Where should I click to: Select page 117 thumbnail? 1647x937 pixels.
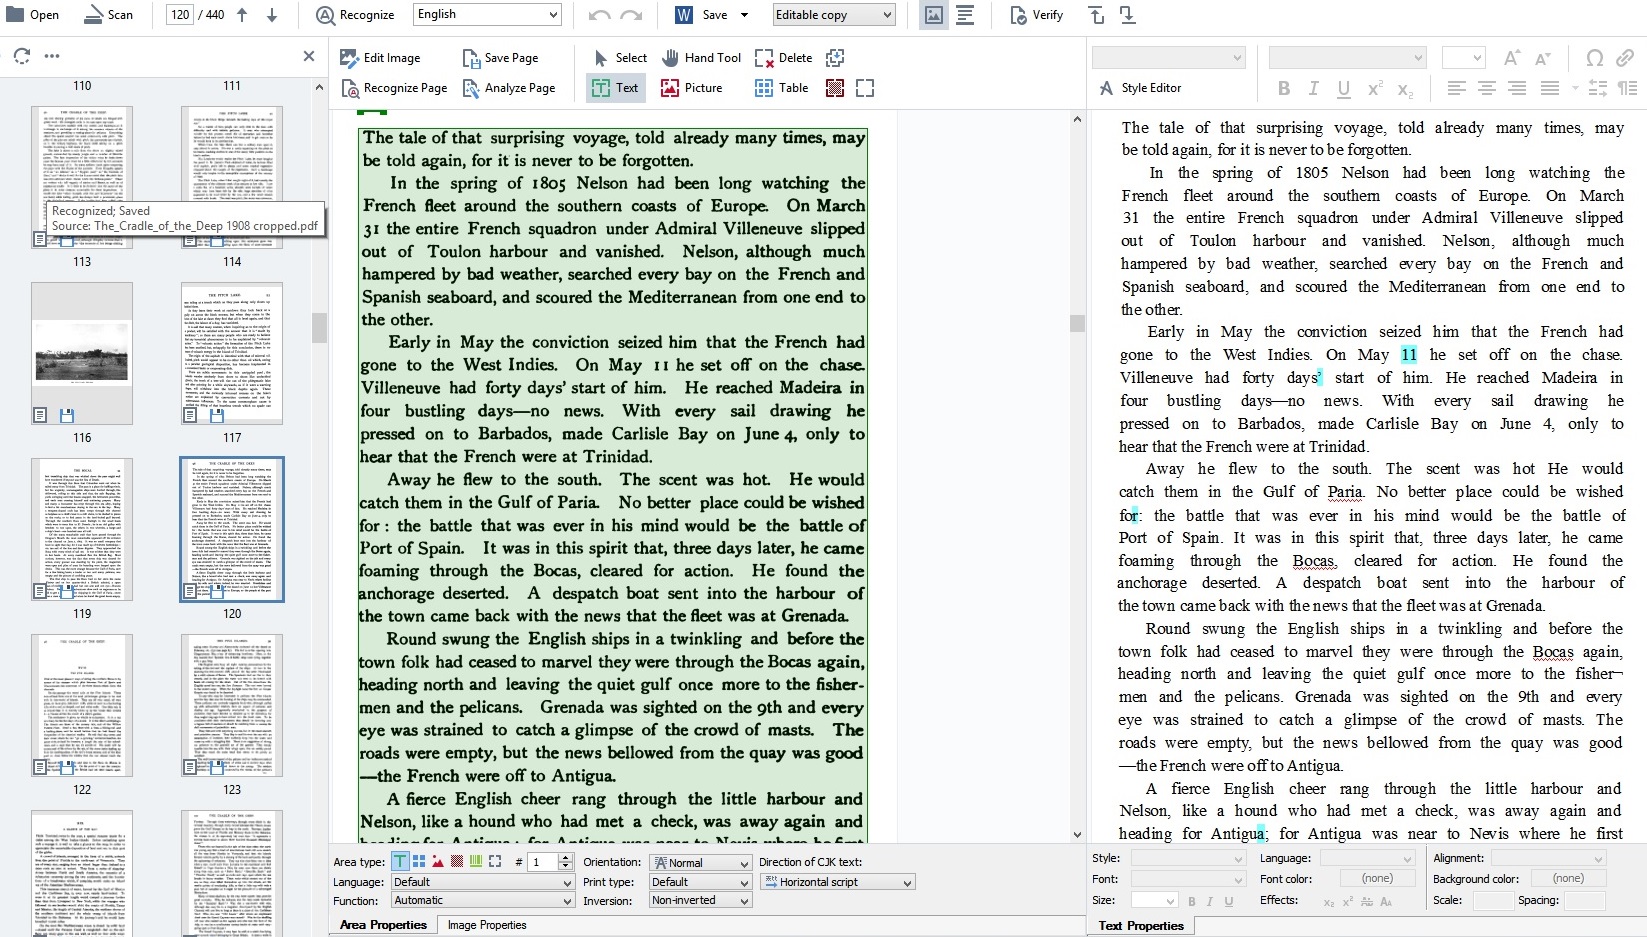[x=232, y=353]
